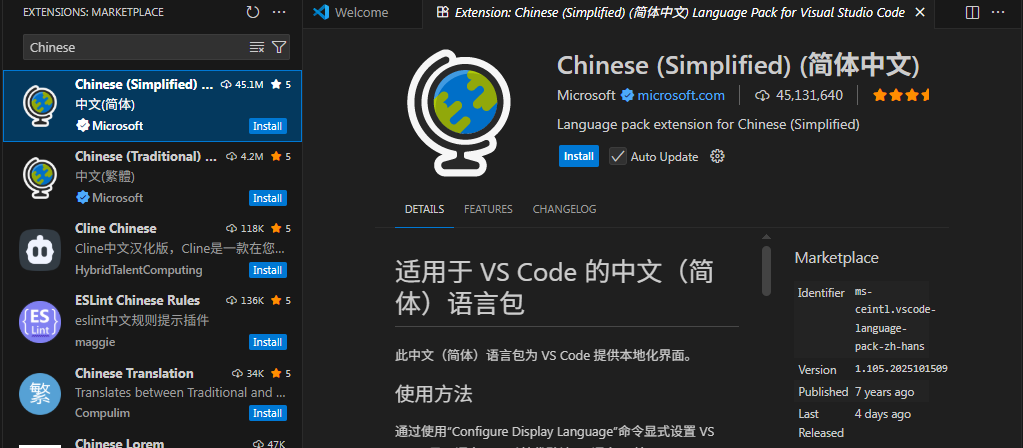
Task: Click the verified badge beside microsoft.com
Action: tap(628, 96)
